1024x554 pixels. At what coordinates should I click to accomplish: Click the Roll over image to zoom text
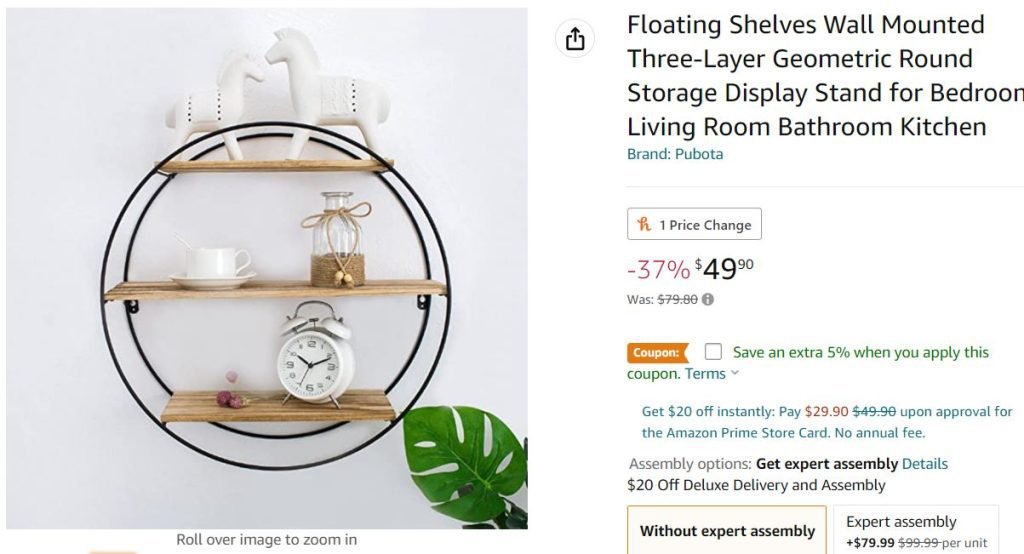[266, 540]
